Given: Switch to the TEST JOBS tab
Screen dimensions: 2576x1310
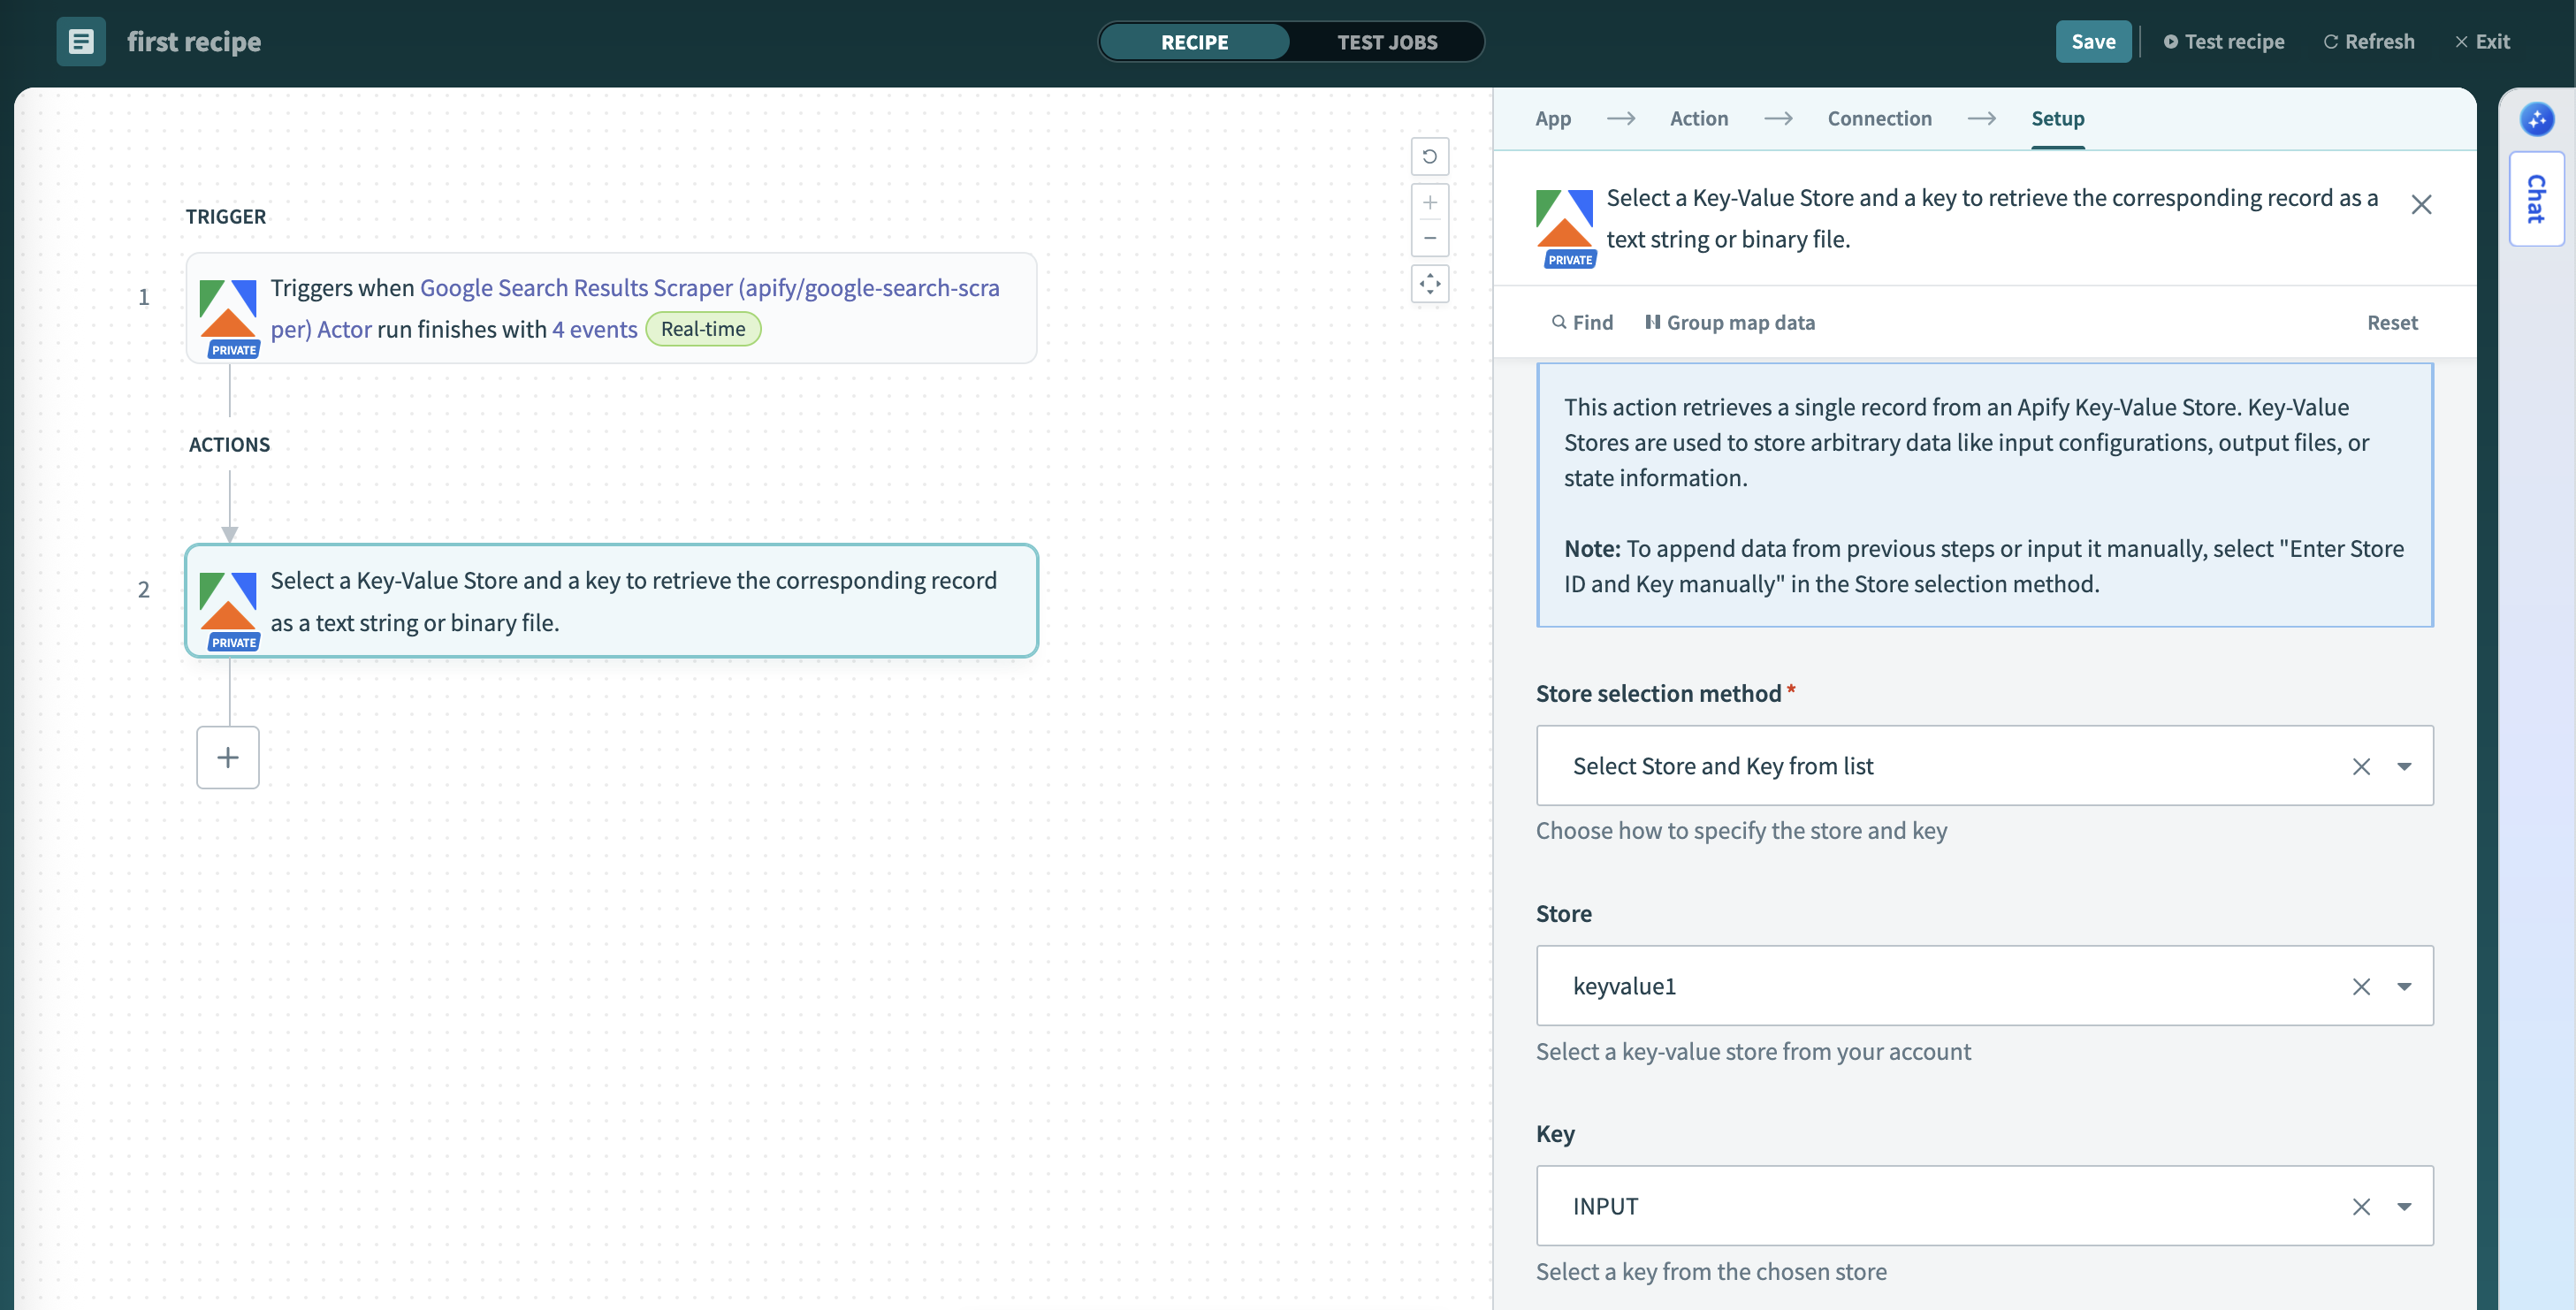Looking at the screenshot, I should click(x=1387, y=42).
